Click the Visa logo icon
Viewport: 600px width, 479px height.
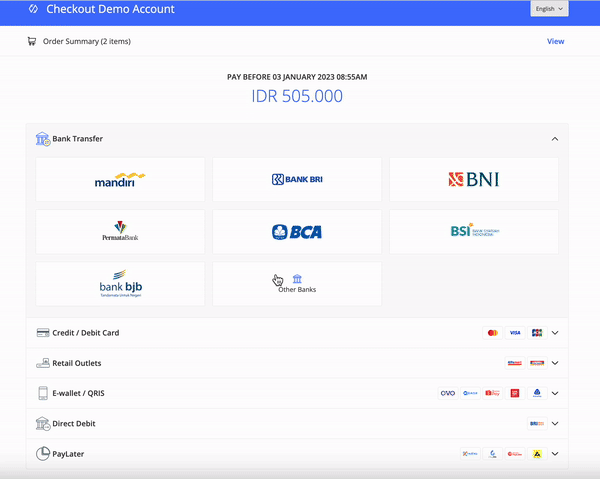515,333
